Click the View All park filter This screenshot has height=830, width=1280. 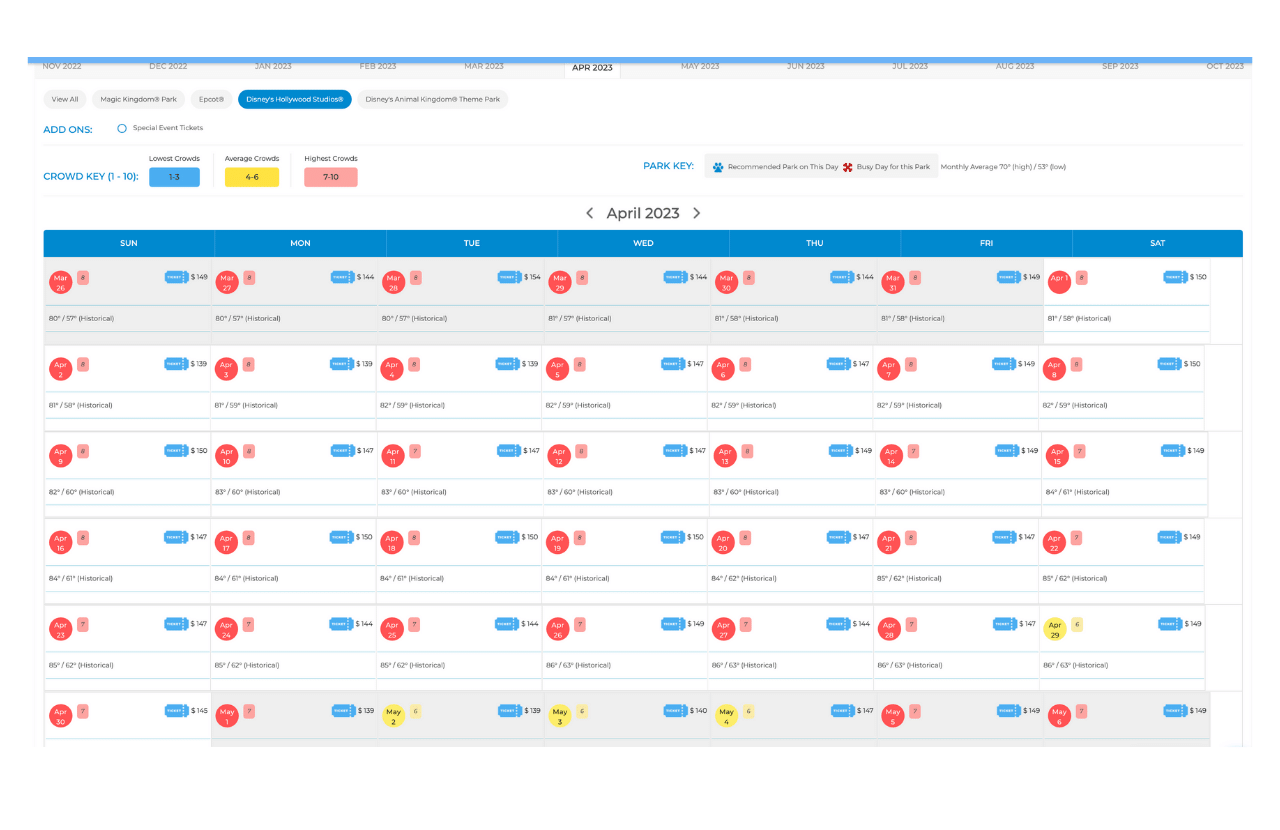[65, 99]
